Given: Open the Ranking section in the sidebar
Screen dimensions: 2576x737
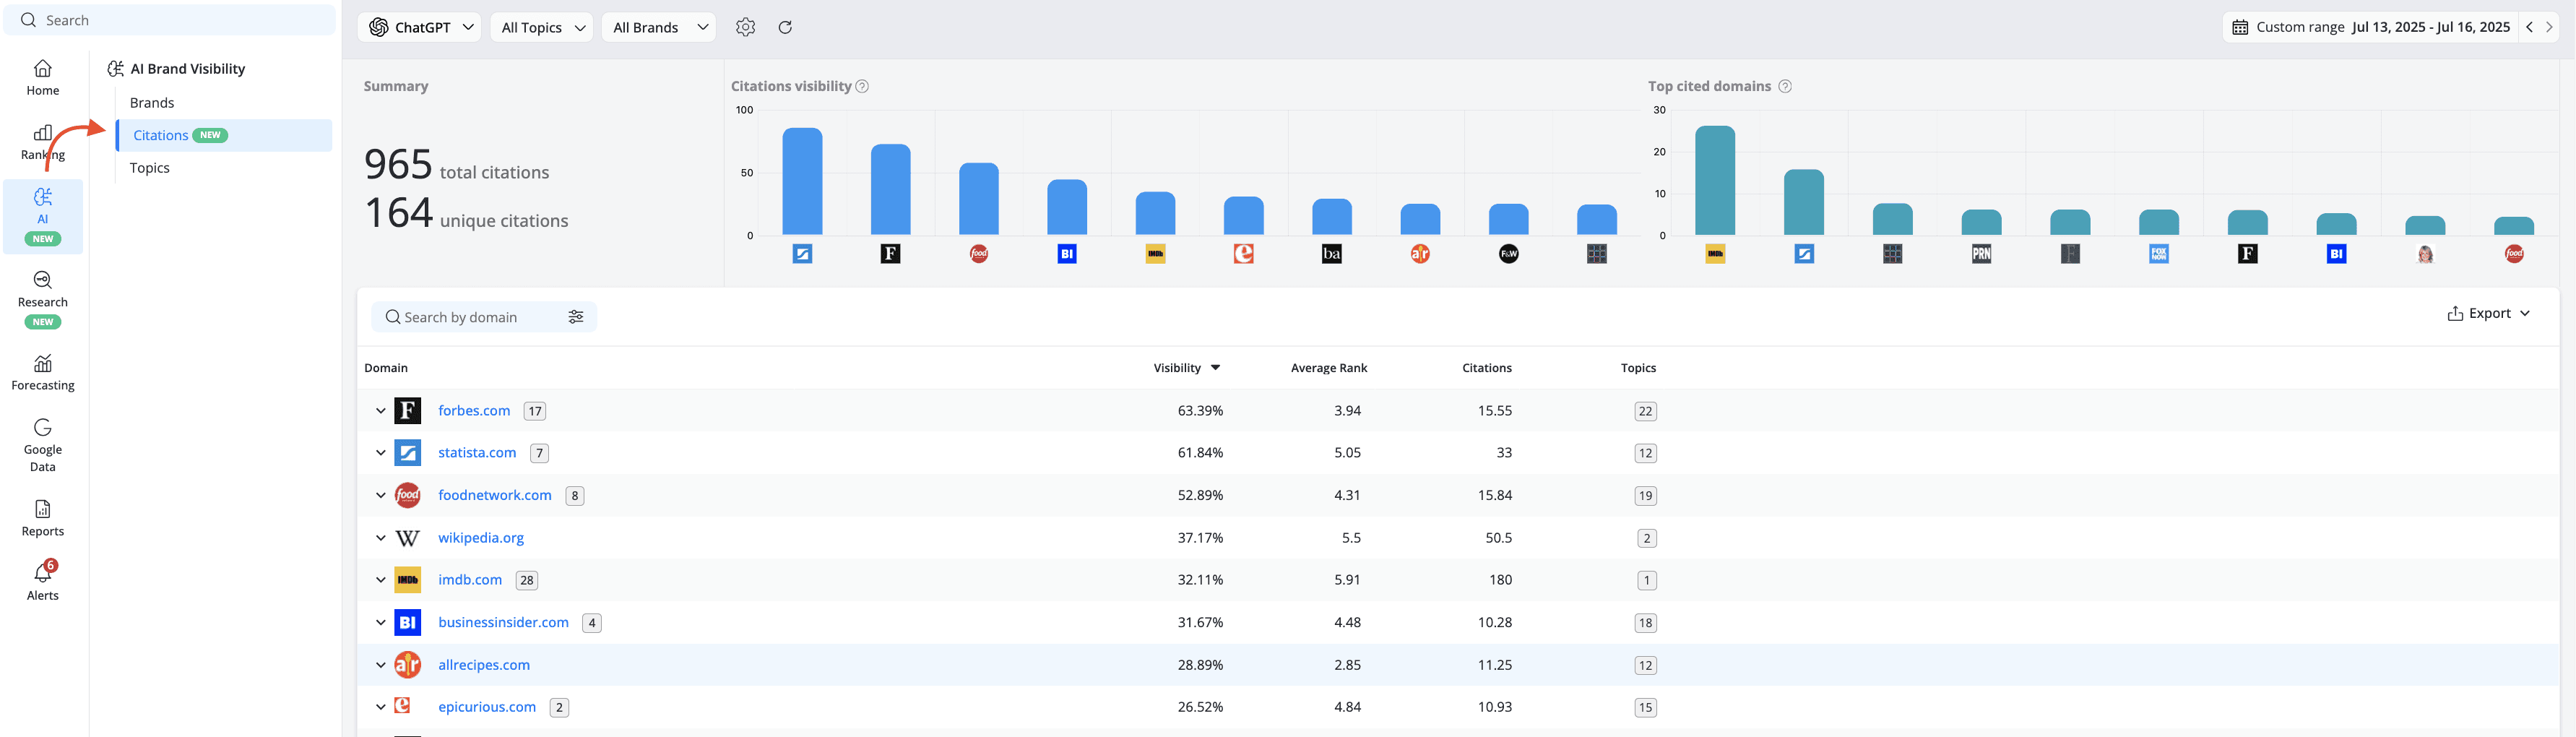Looking at the screenshot, I should coord(43,143).
